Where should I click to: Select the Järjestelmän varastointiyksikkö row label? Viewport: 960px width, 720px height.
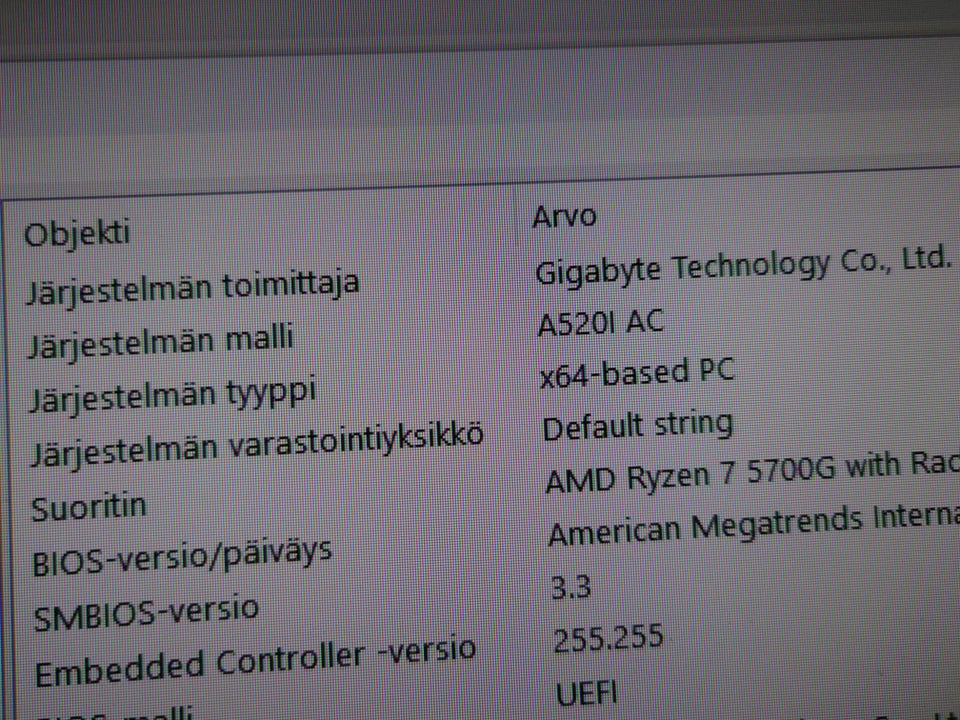tap(257, 446)
